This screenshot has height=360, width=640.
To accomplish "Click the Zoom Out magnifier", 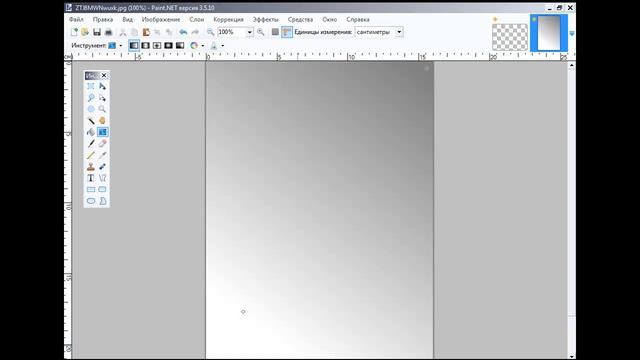I will click(x=210, y=32).
